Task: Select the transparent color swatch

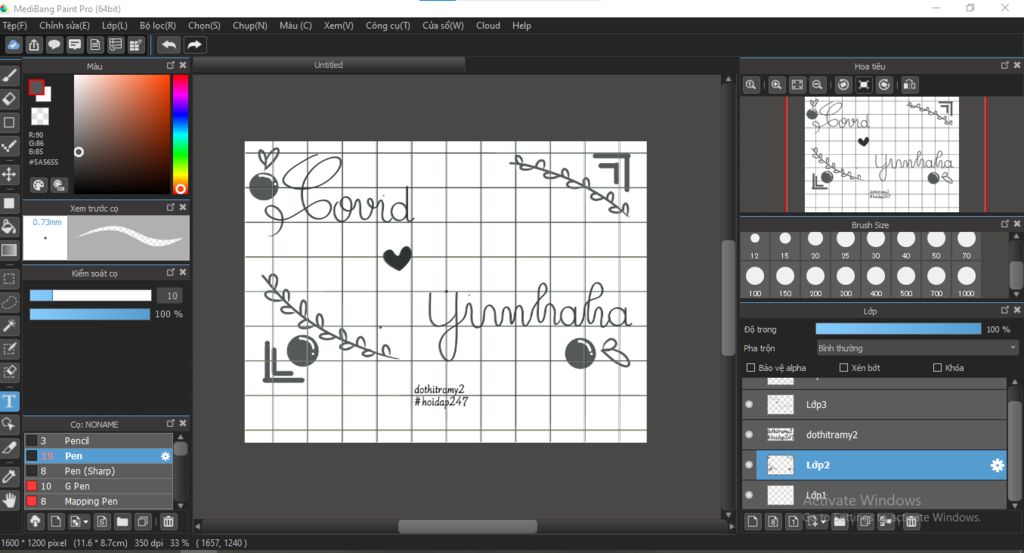Action: tap(40, 116)
